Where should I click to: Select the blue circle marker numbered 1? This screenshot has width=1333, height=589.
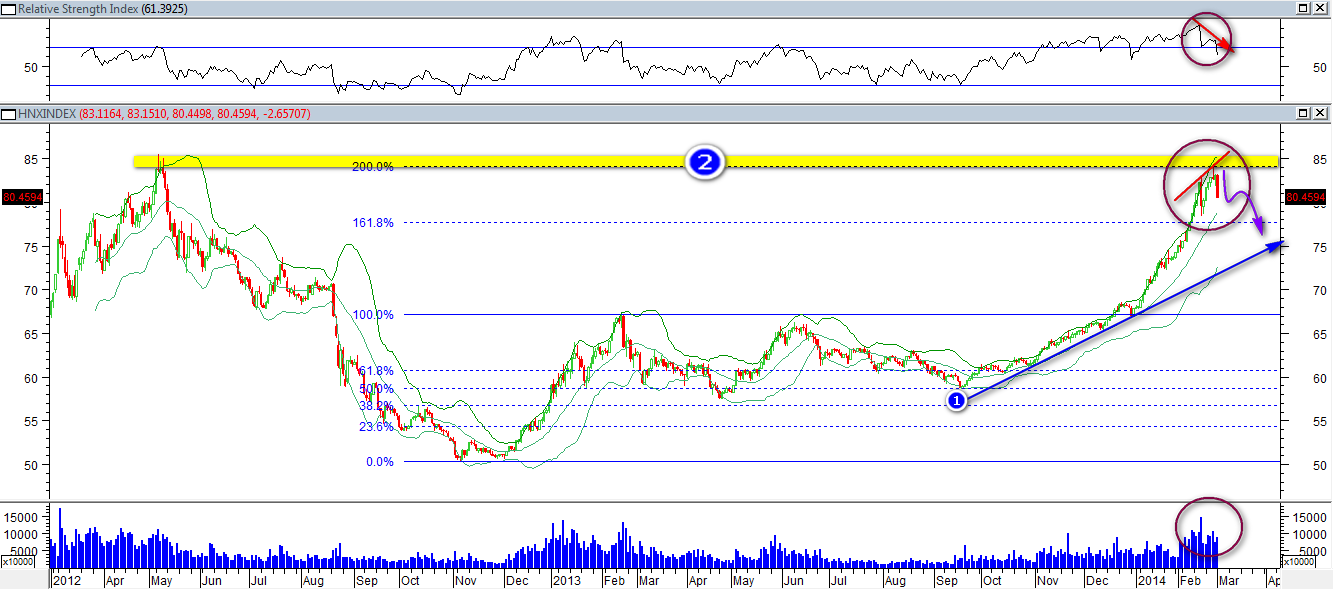955,400
